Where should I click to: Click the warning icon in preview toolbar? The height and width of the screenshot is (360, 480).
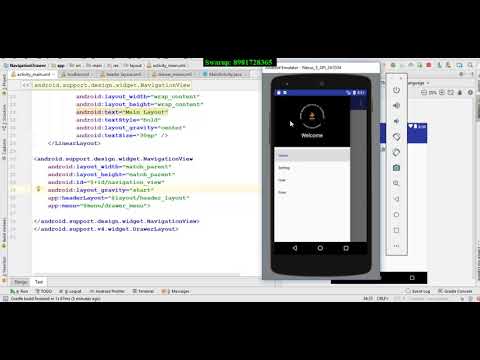pyautogui.click(x=470, y=92)
